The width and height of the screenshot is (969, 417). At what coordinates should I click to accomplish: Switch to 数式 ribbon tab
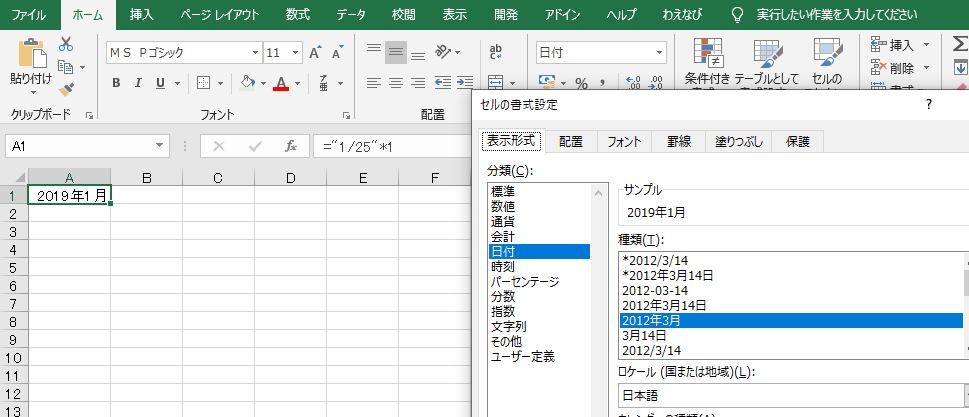point(297,15)
